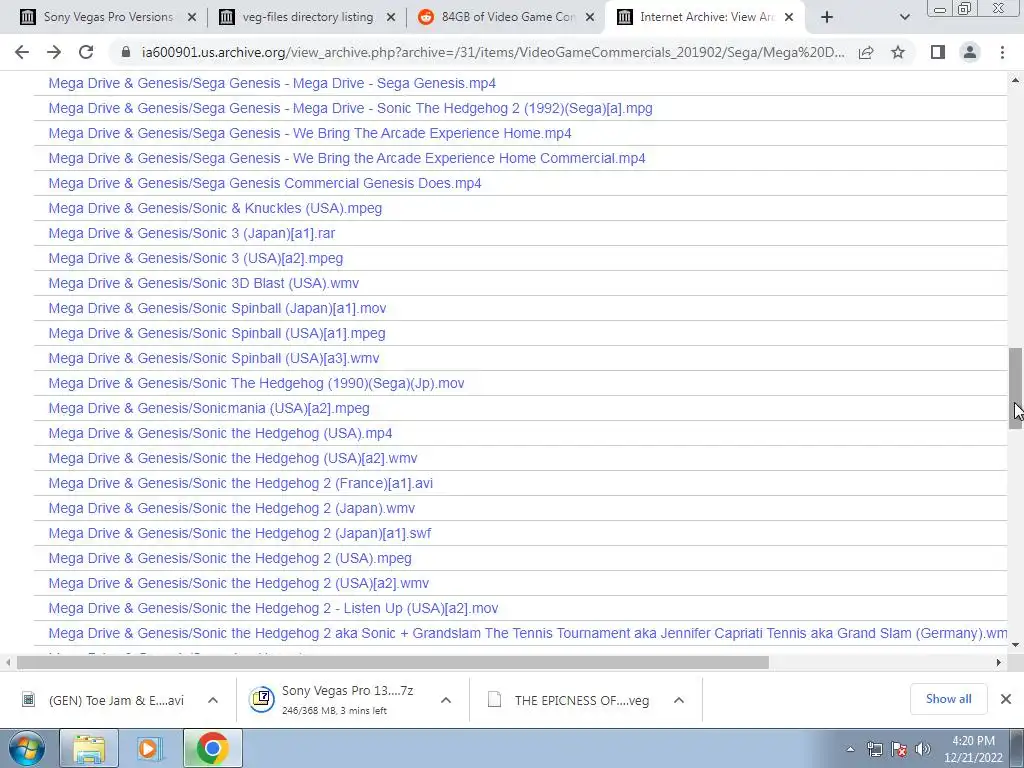The height and width of the screenshot is (768, 1024).
Task: Click the horizontal scrollbar thumb
Action: coord(392,662)
